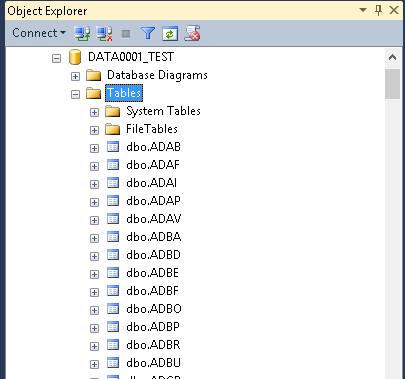
Task: Select the dbo.ADBU table name
Action: [153, 363]
